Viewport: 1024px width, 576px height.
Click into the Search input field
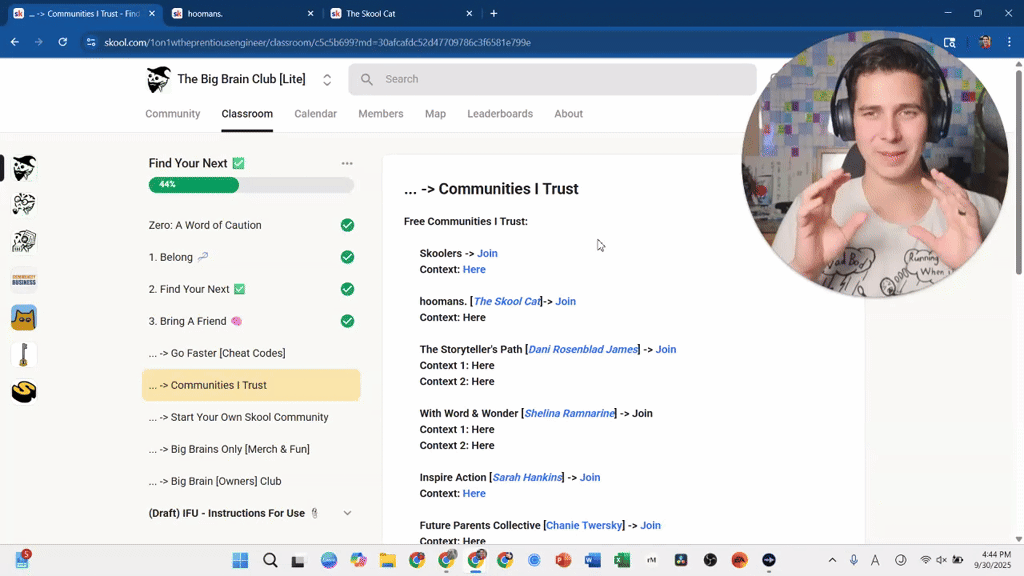[x=552, y=79]
